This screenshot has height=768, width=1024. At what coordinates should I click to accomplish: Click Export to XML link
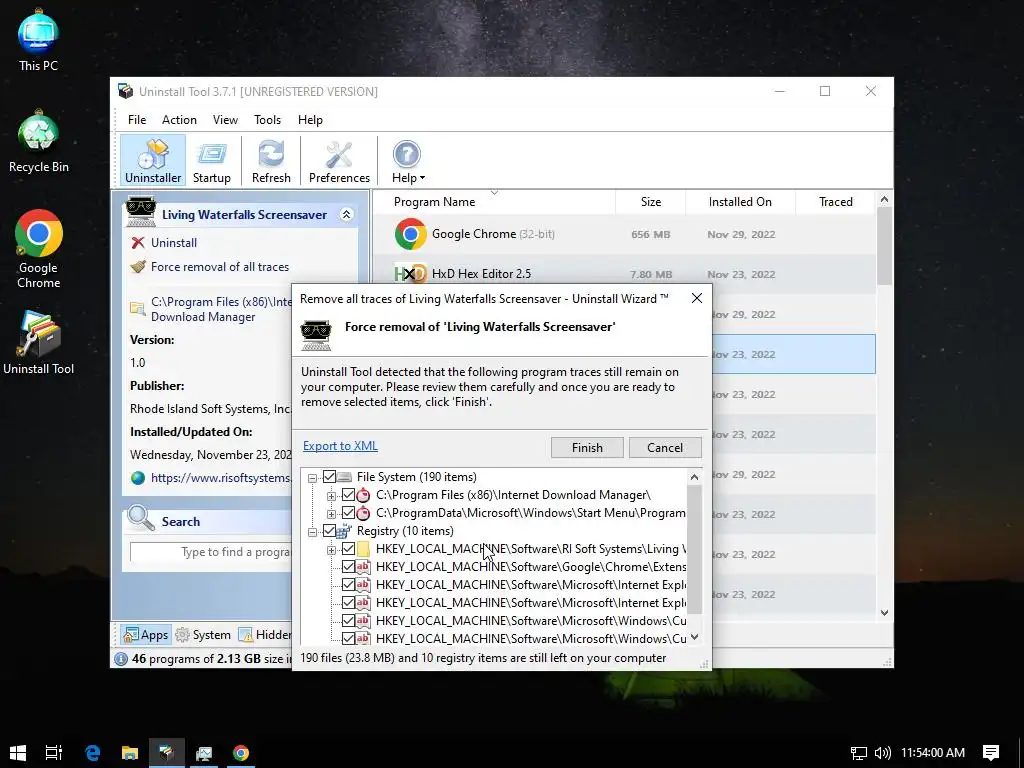click(340, 446)
